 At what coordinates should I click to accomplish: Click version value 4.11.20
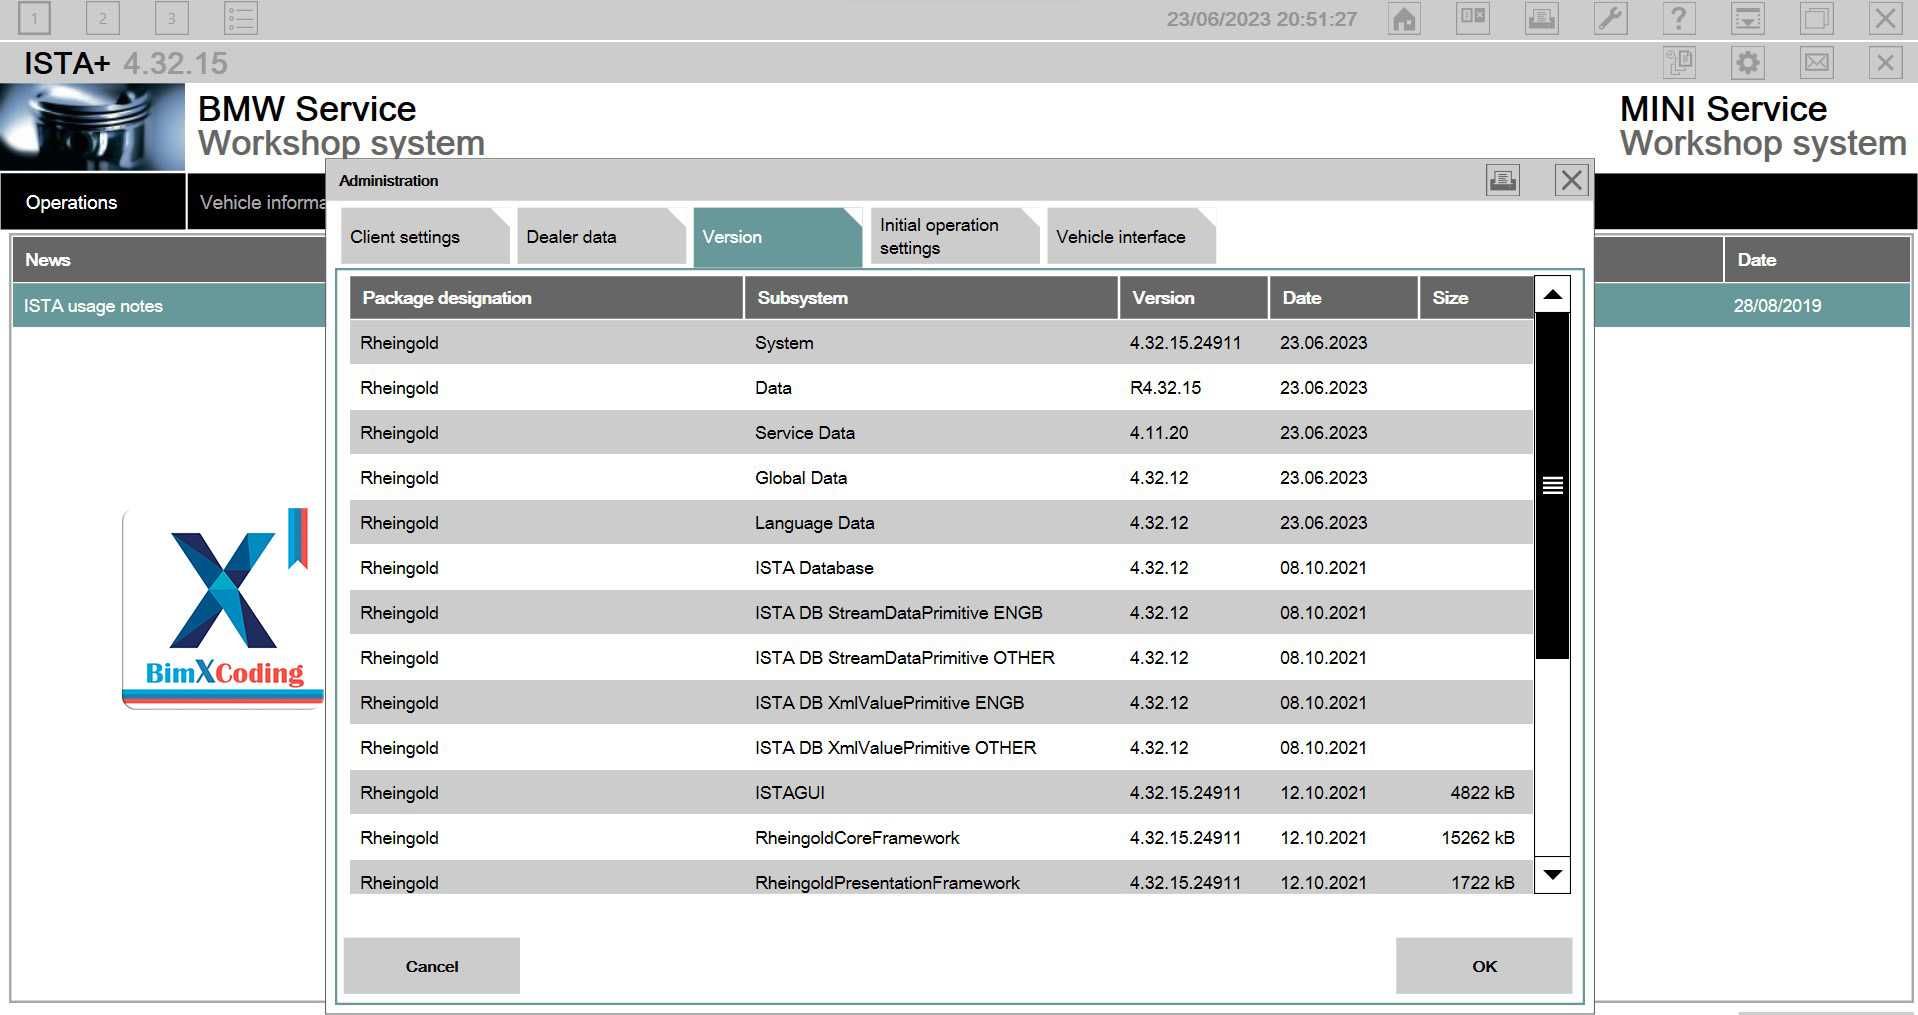pos(1159,433)
